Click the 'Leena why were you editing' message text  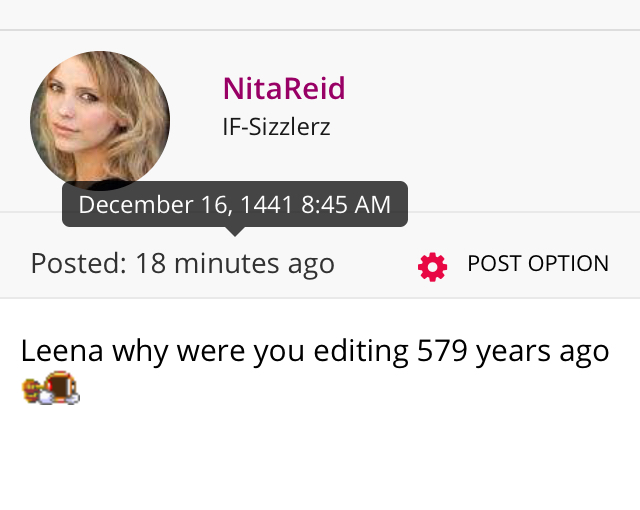pos(215,351)
